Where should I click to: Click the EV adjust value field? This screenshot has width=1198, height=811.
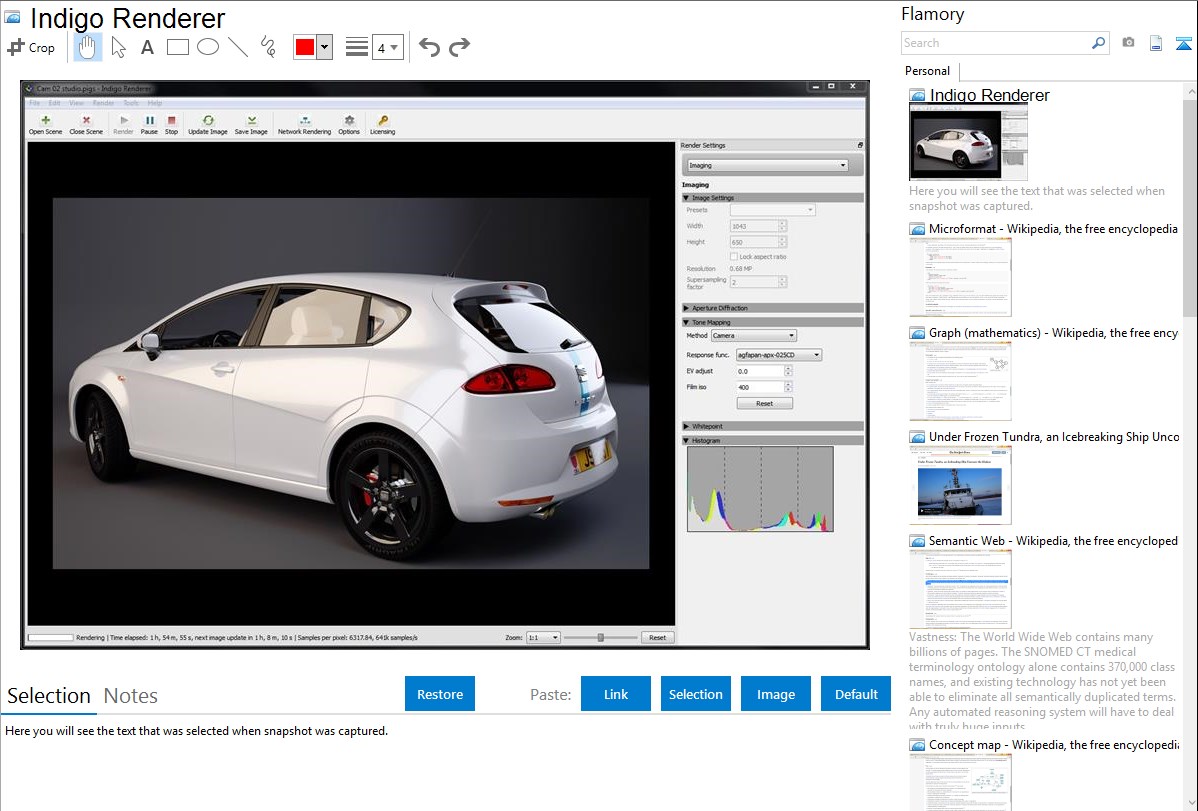pyautogui.click(x=760, y=371)
